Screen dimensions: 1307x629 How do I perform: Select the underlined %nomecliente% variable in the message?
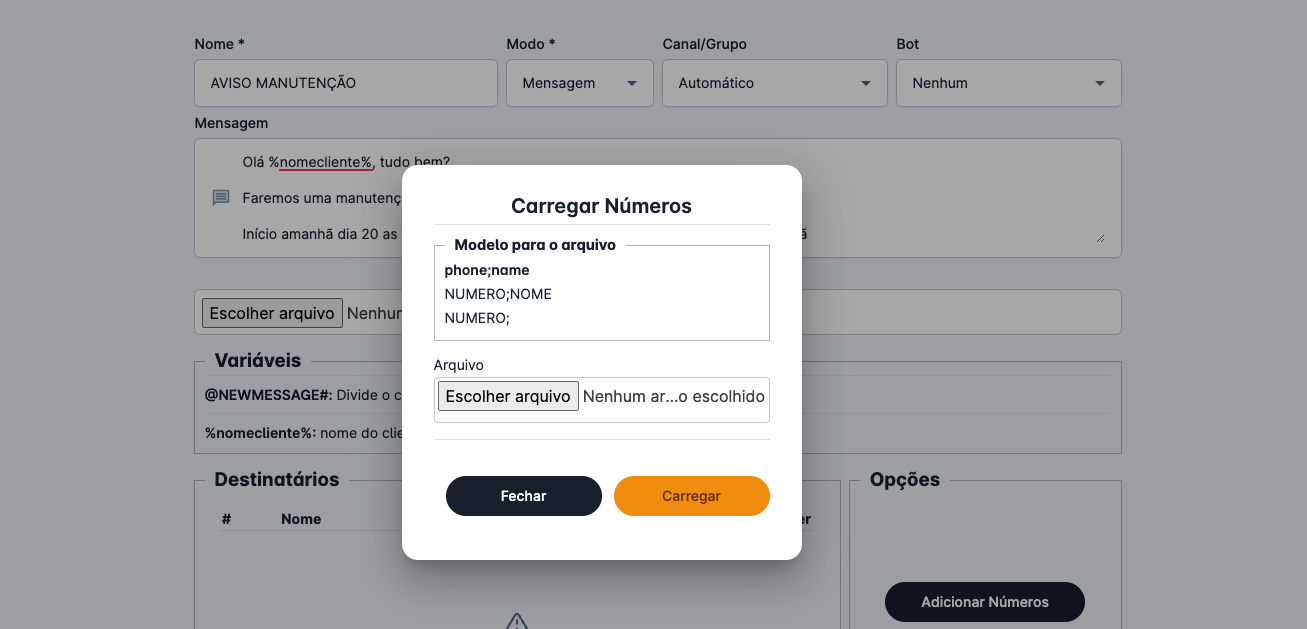(x=322, y=160)
